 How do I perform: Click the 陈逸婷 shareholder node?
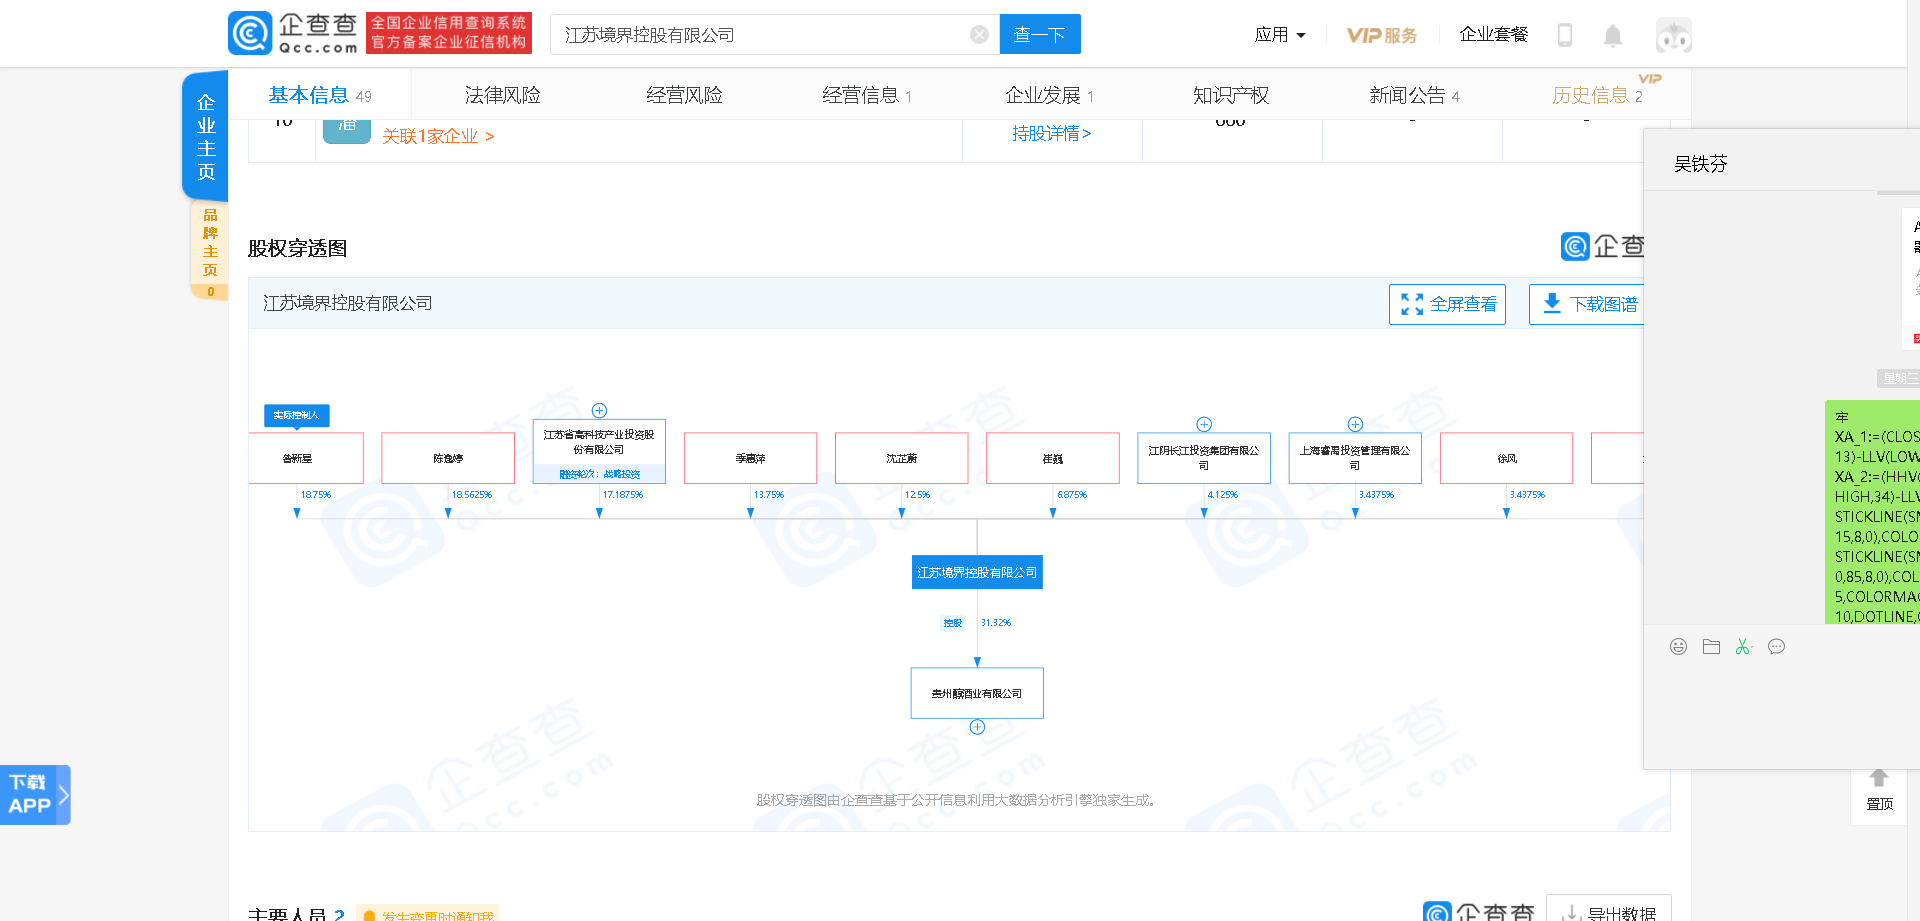[448, 458]
